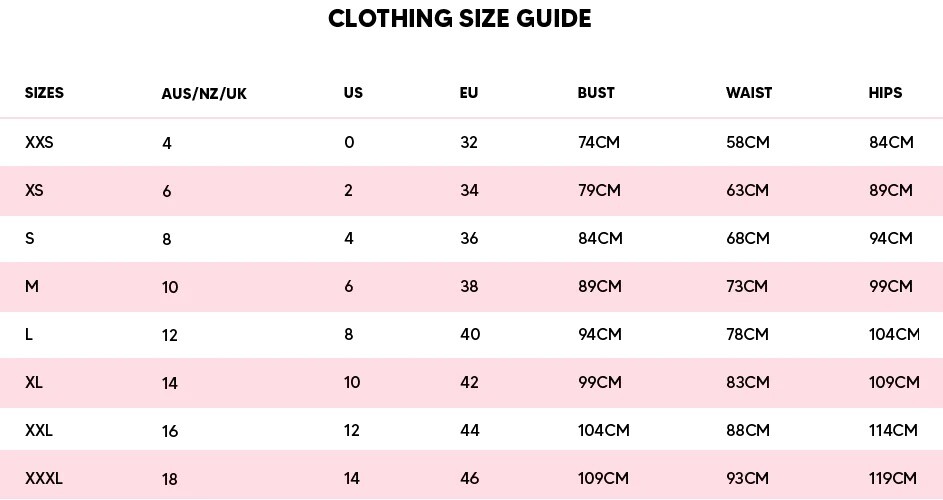Select the BUST column header

(x=596, y=93)
